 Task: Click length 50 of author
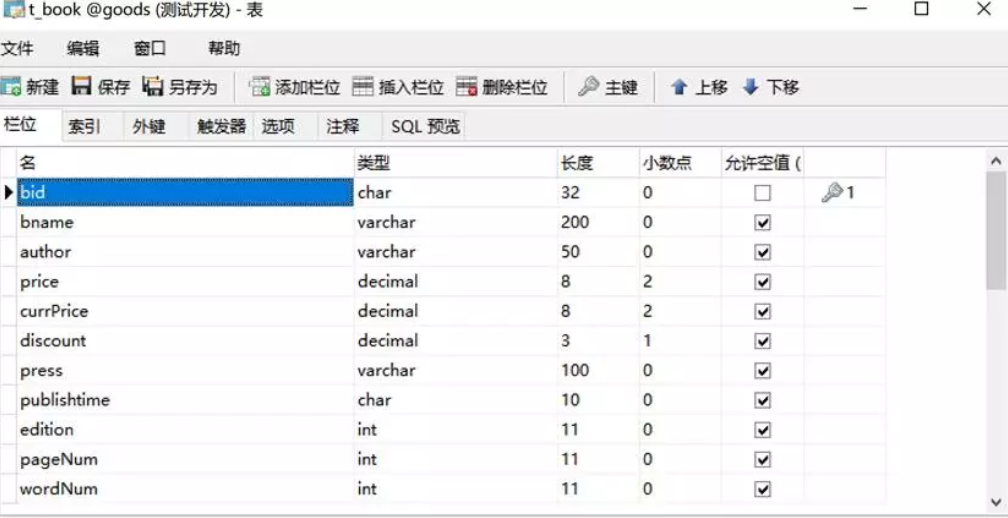[x=598, y=252]
